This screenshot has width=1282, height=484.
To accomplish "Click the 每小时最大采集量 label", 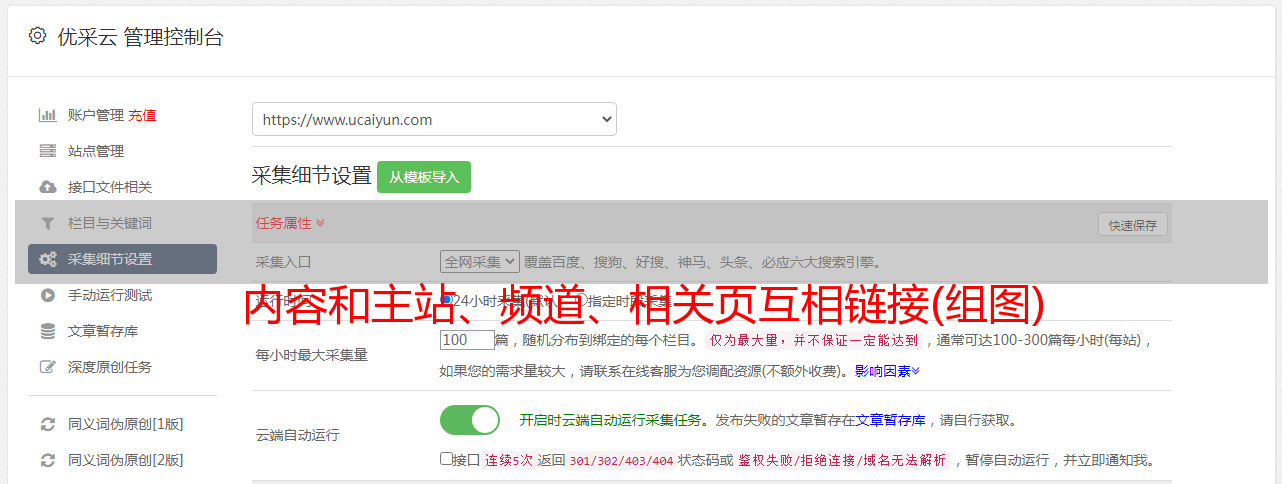I will (x=312, y=355).
